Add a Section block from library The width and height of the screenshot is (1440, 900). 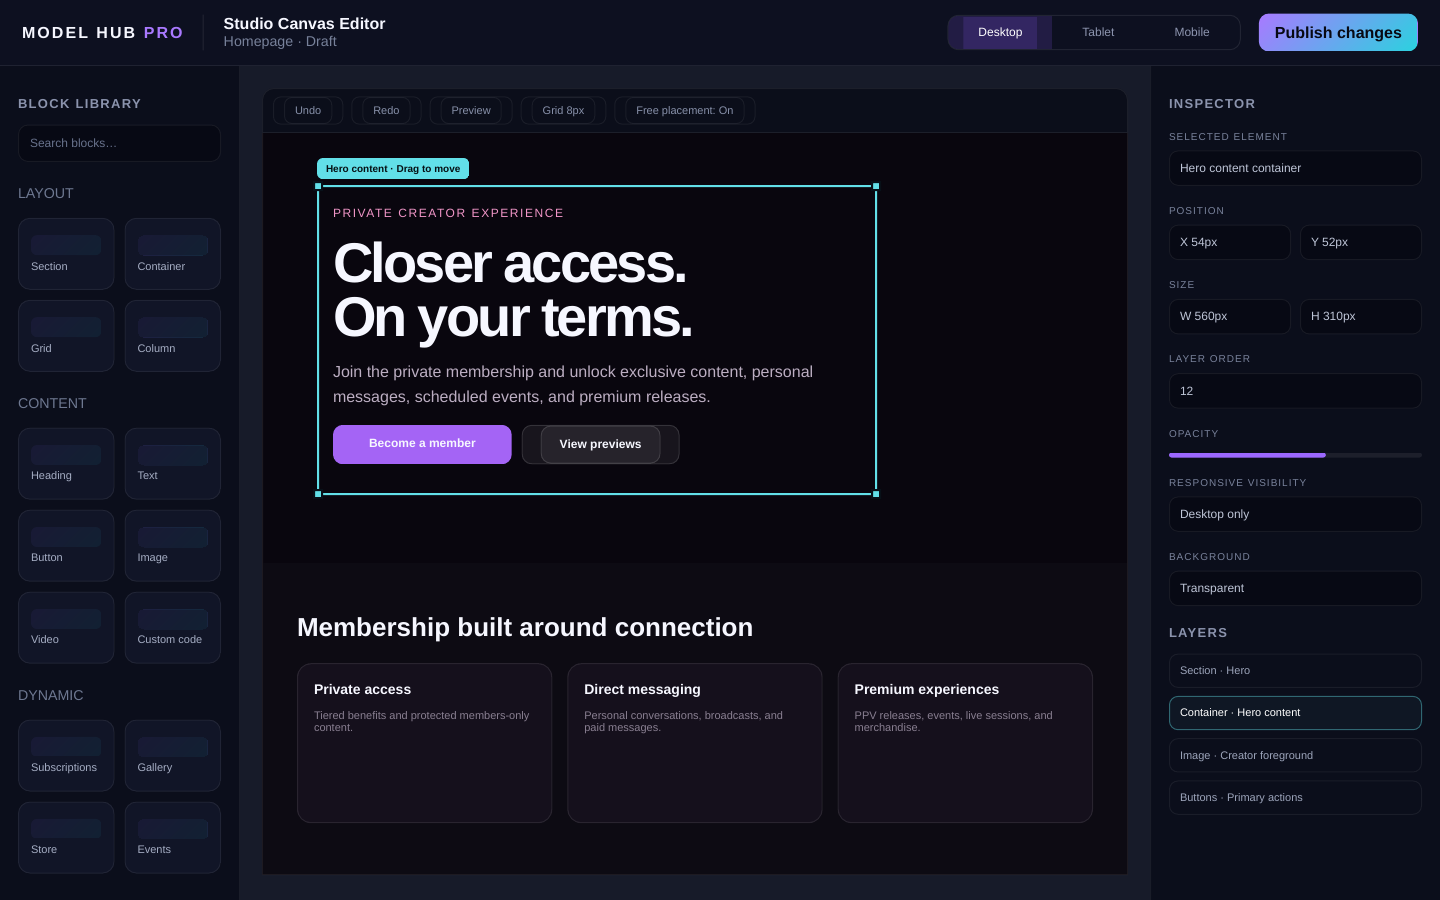pos(66,254)
